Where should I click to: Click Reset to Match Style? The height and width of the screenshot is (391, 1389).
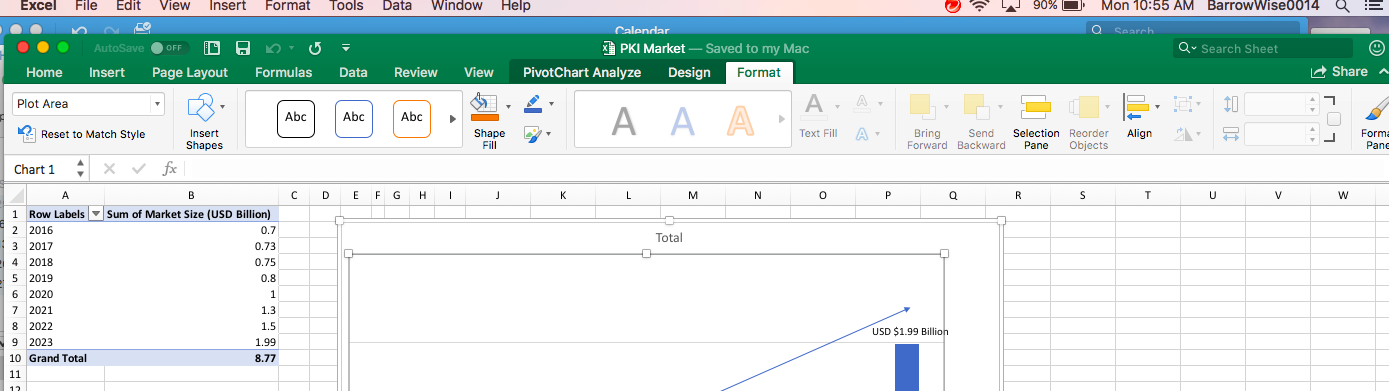83,134
